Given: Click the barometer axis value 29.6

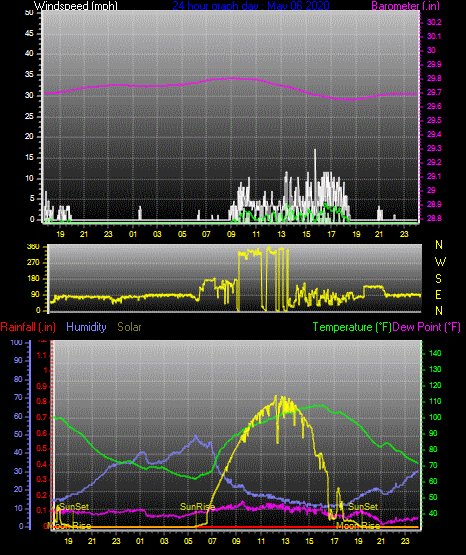Looking at the screenshot, I should click(434, 106).
